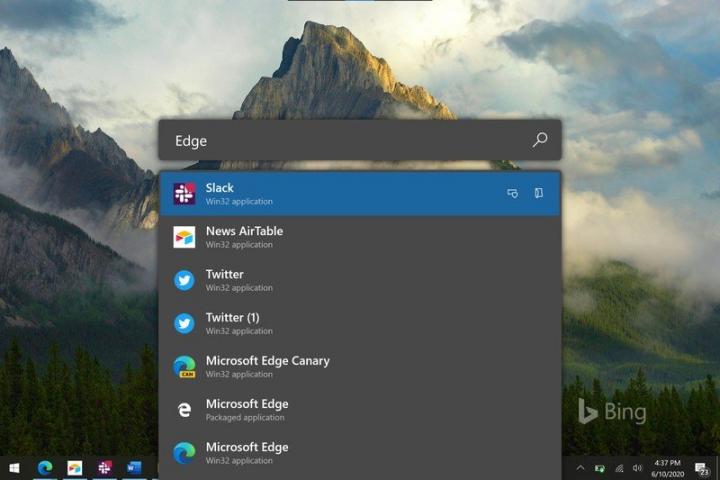Show hidden system tray icons

580,468
